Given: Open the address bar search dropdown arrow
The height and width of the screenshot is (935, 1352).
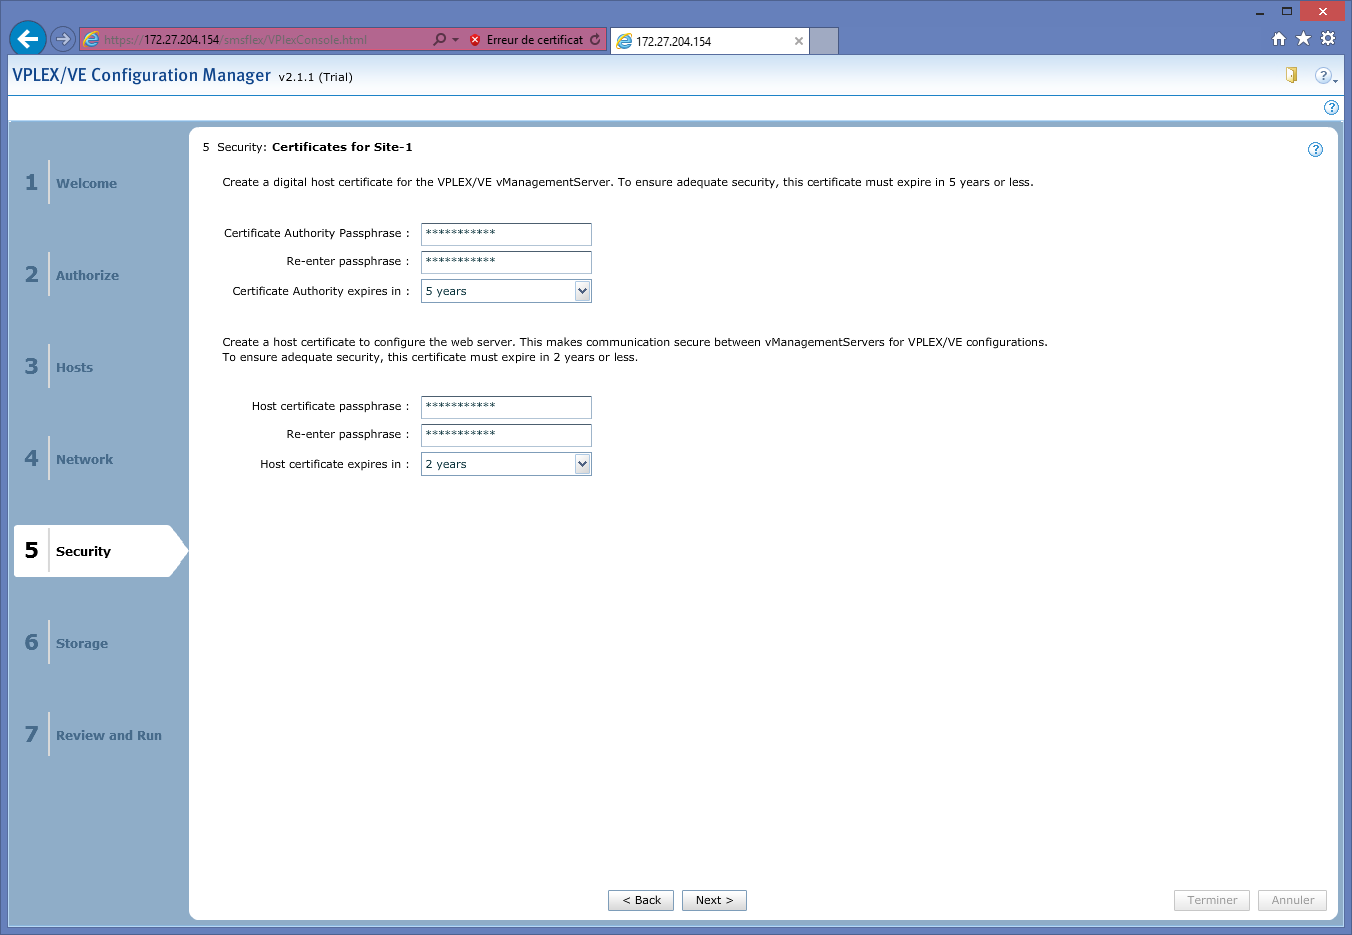Looking at the screenshot, I should pyautogui.click(x=455, y=40).
